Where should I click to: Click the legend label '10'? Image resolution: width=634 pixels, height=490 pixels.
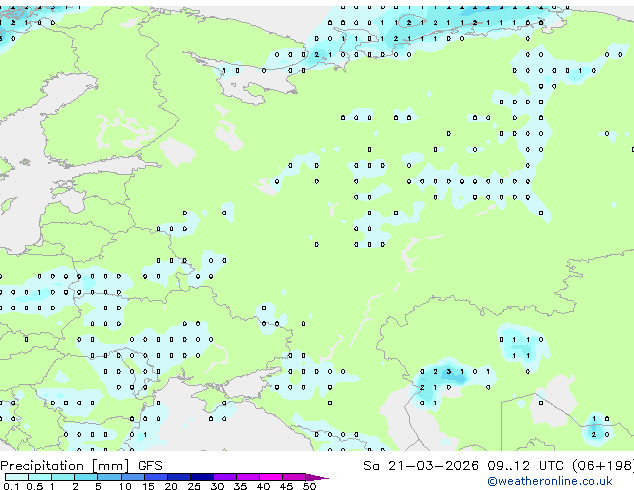(125, 486)
